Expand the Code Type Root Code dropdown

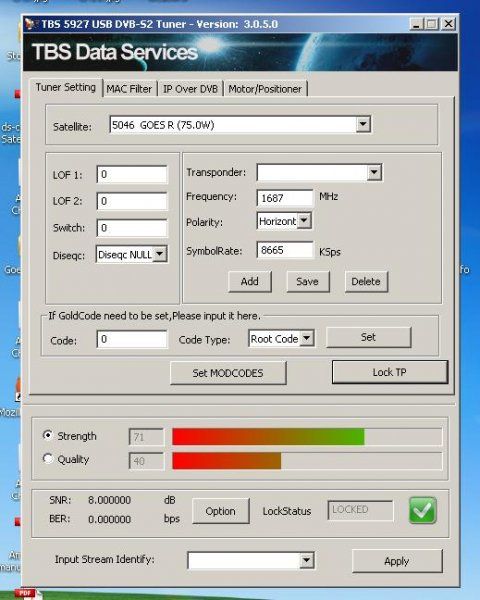click(307, 338)
